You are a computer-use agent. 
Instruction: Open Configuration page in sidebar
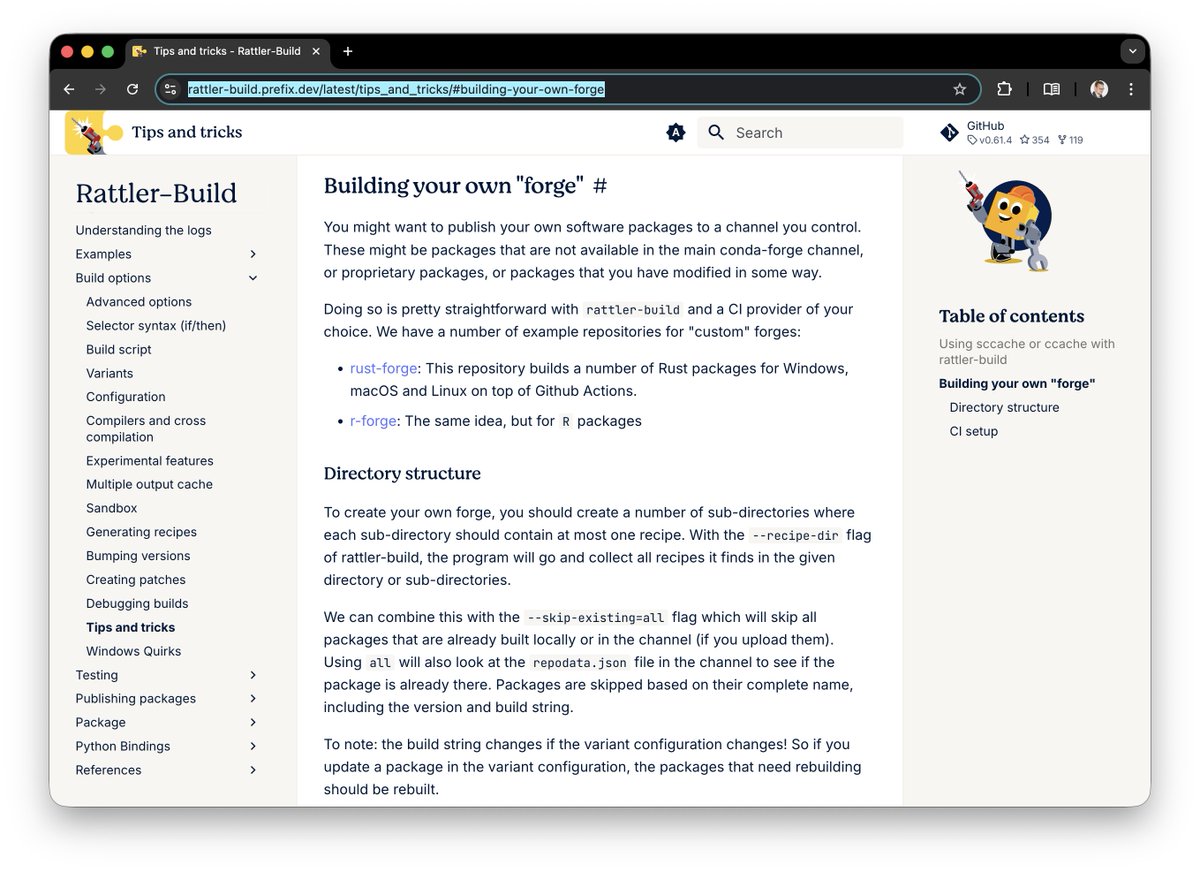coord(126,397)
